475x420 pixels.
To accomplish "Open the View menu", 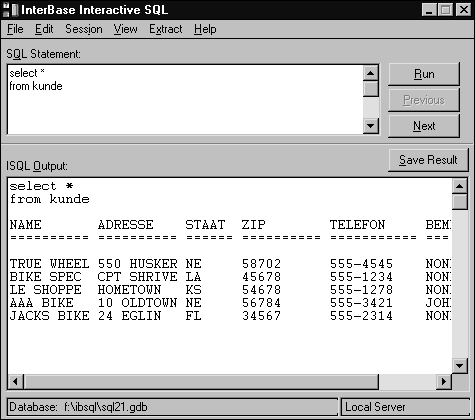I will coord(125,29).
